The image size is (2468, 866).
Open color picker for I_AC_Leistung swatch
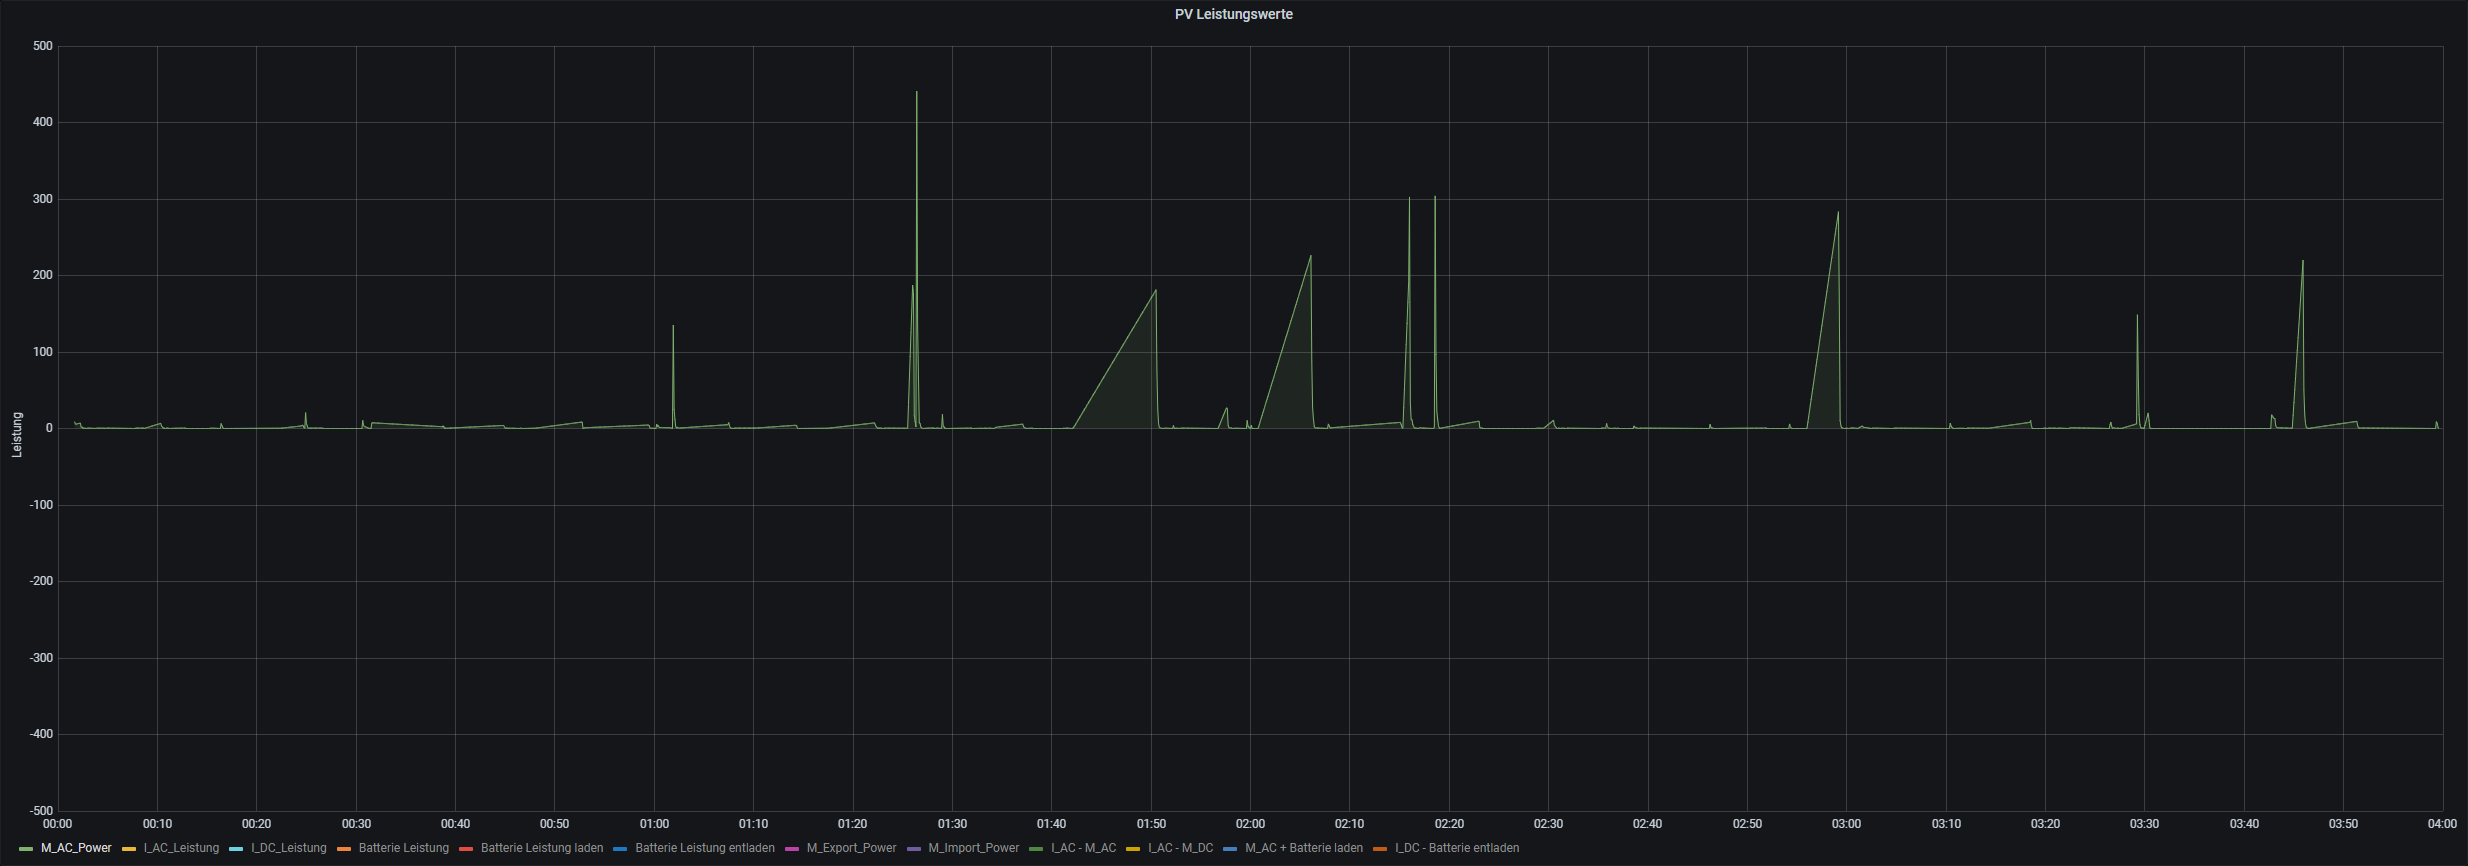129,849
